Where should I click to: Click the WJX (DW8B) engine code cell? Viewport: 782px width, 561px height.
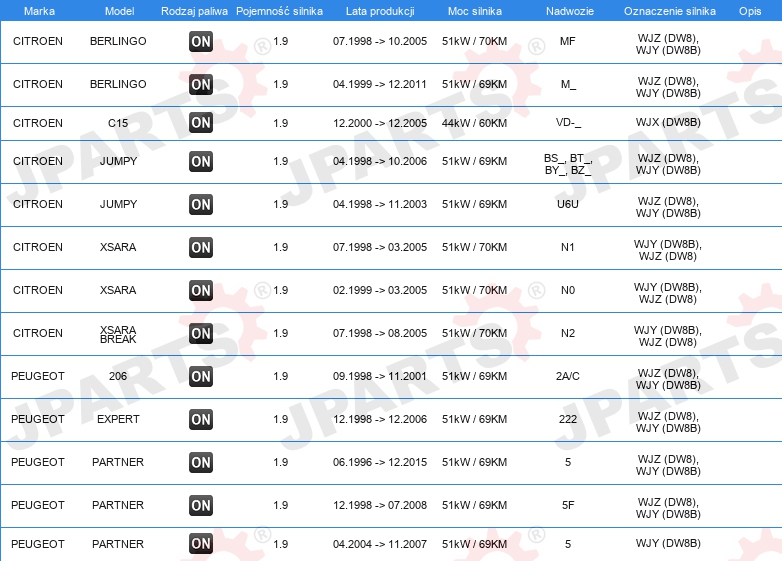[x=668, y=122]
